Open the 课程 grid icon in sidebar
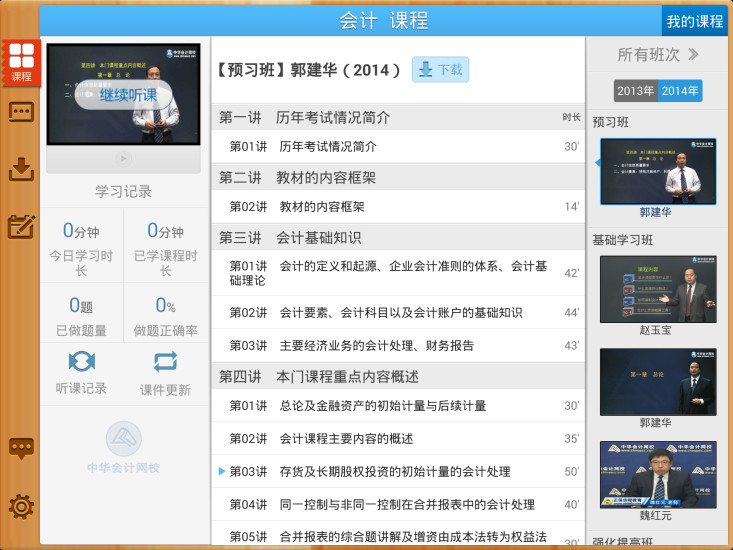The image size is (733, 550). 21,63
